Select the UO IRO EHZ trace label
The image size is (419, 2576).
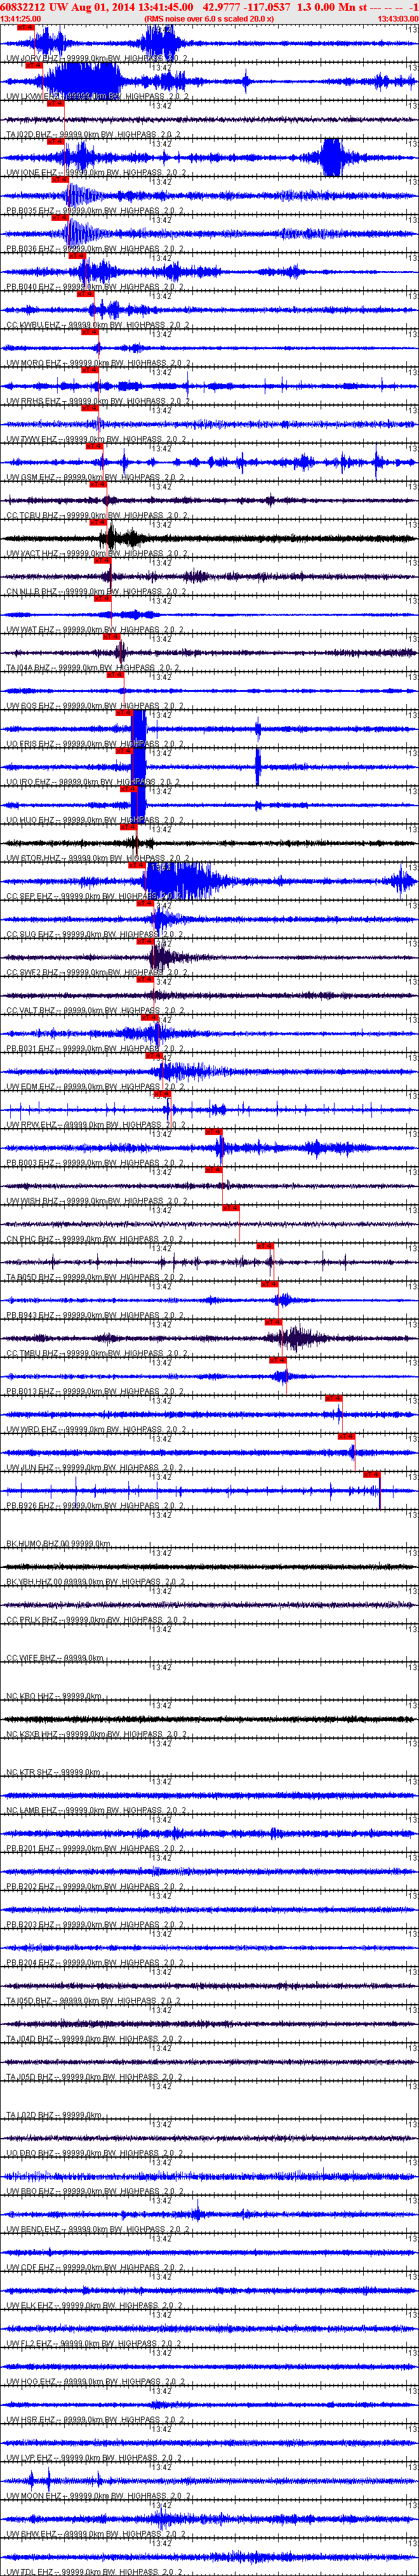pyautogui.click(x=94, y=782)
